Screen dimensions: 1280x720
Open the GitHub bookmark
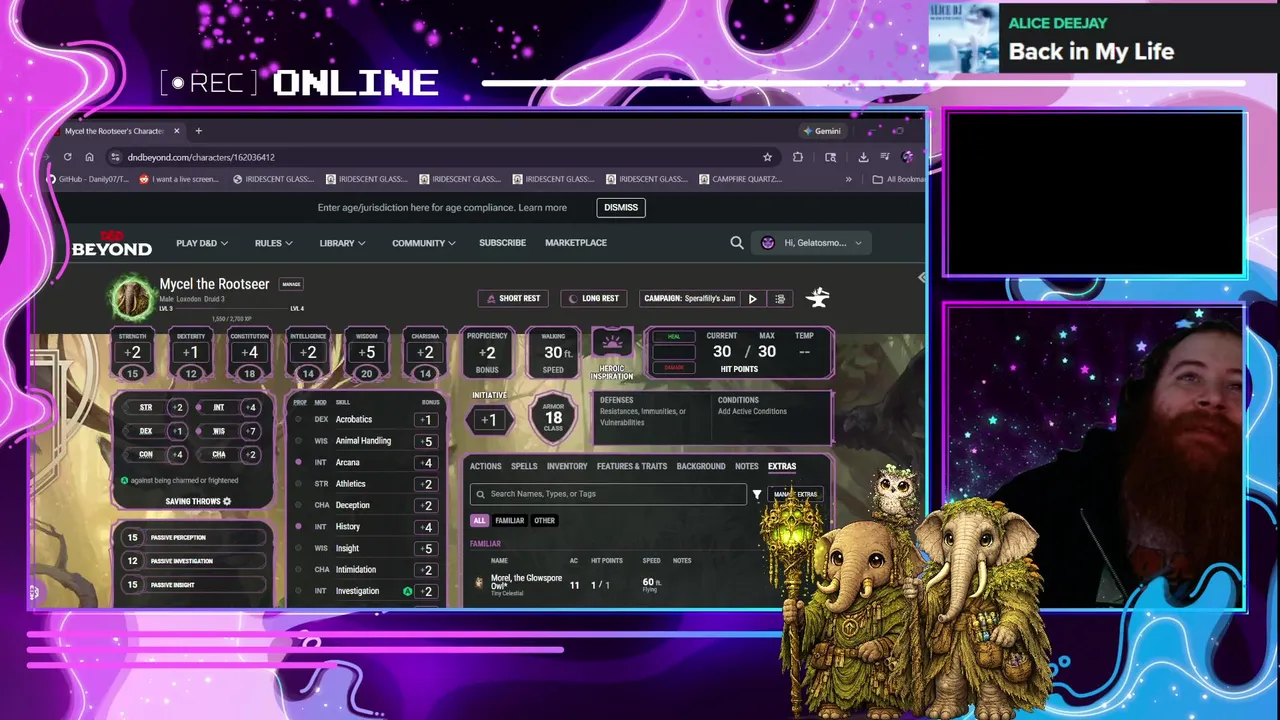pyautogui.click(x=88, y=179)
